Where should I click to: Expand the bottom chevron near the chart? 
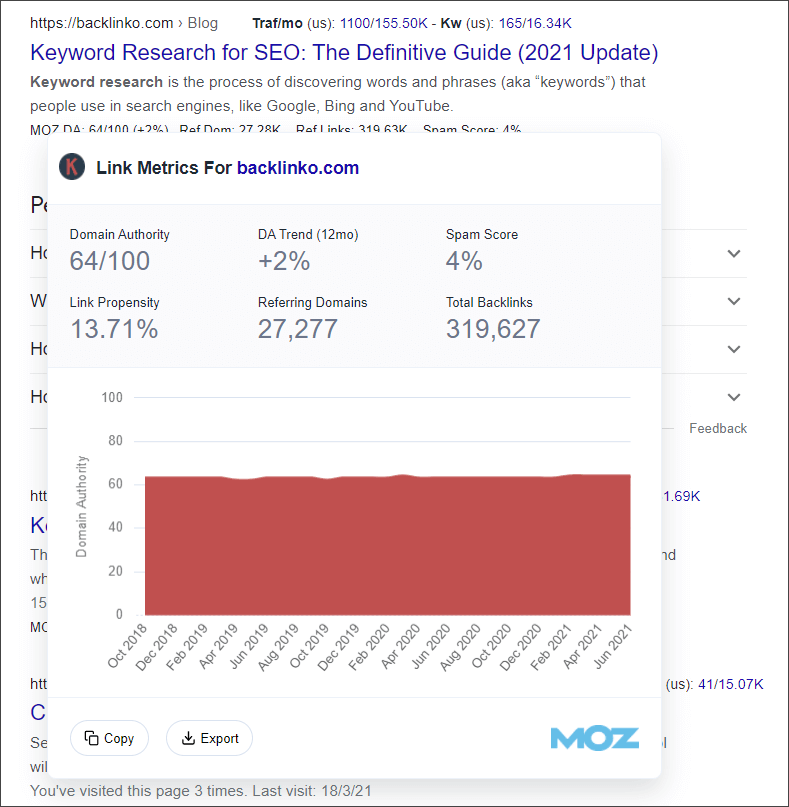pyautogui.click(x=733, y=397)
